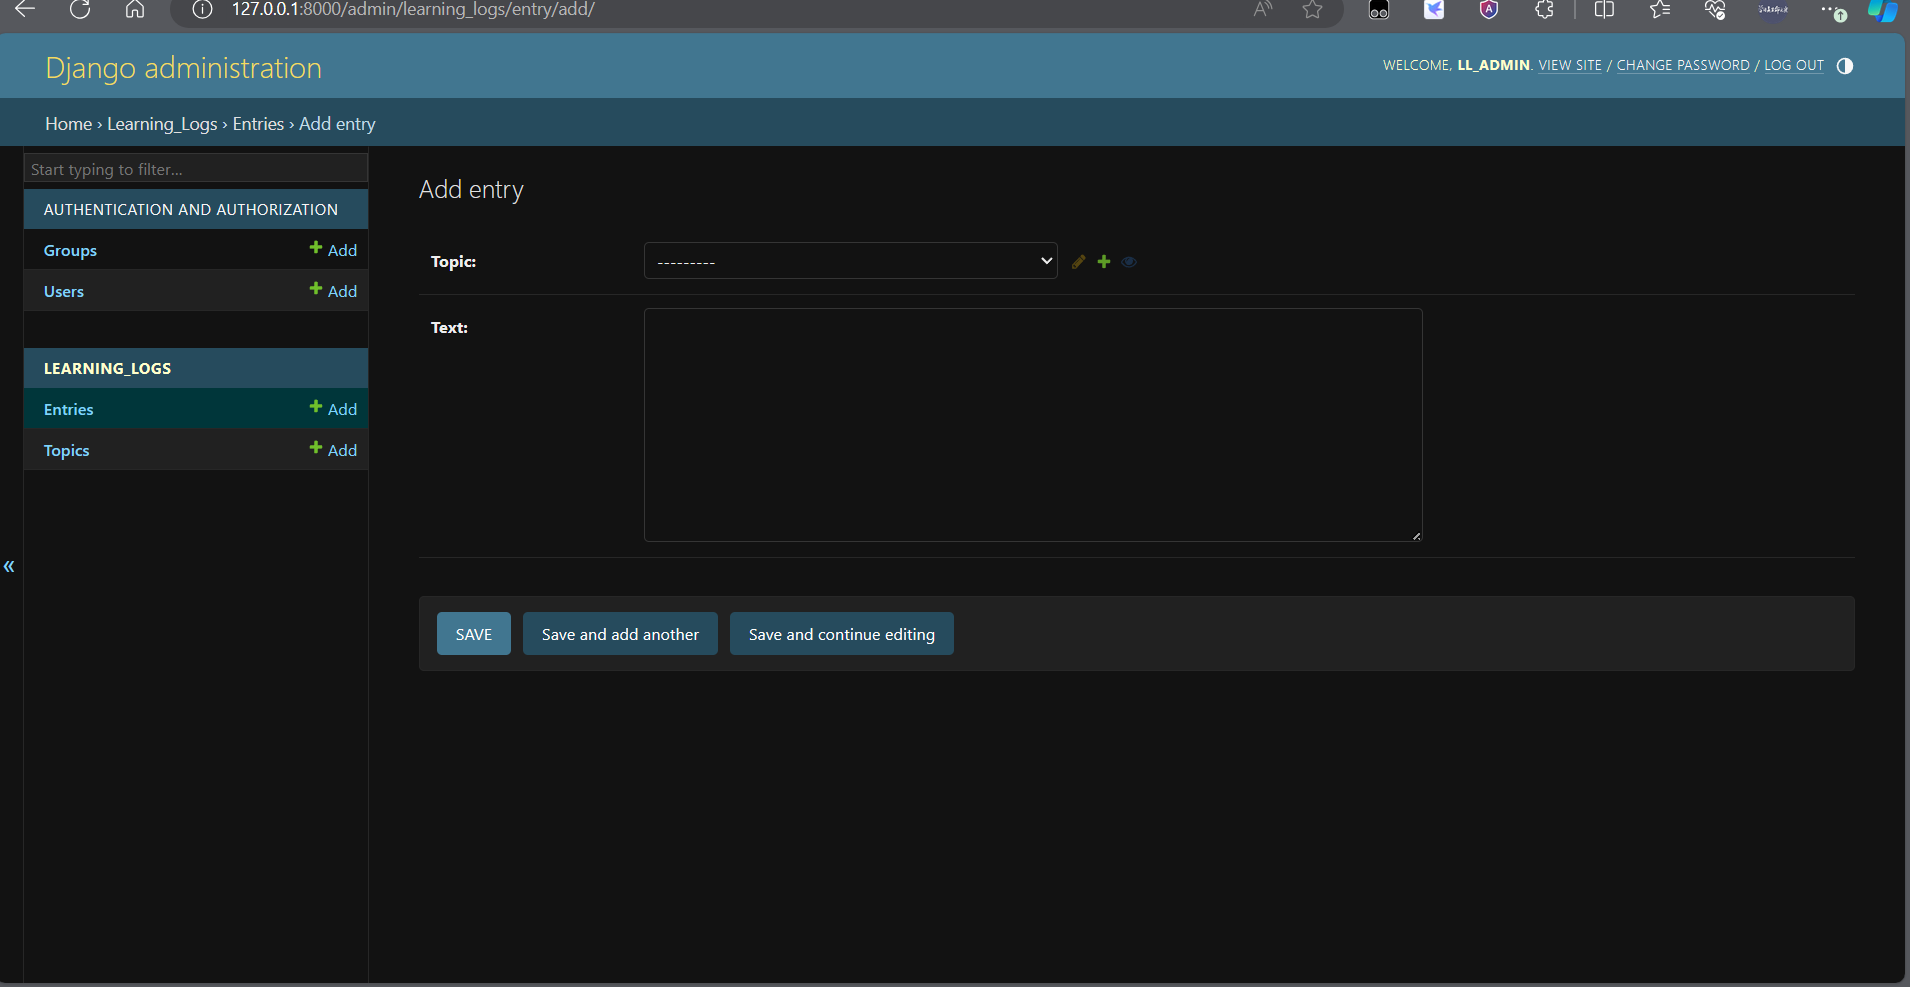Click Django administration title

[x=184, y=68]
